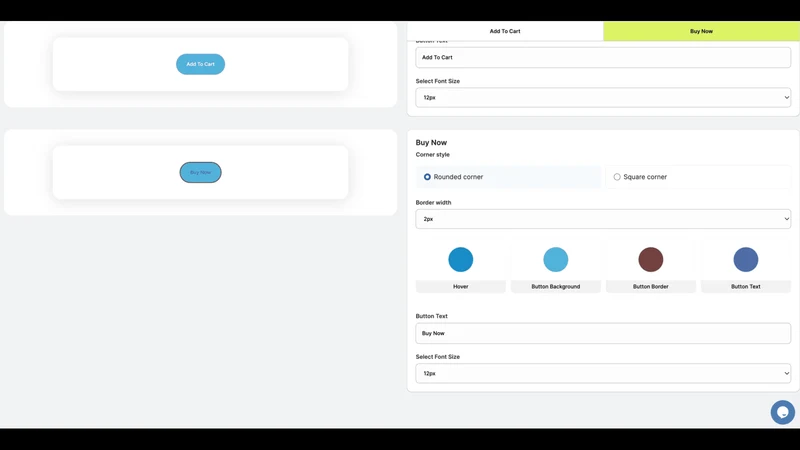This screenshot has width=800, height=450.
Task: Click the Buy Now section heading
Action: (431, 142)
